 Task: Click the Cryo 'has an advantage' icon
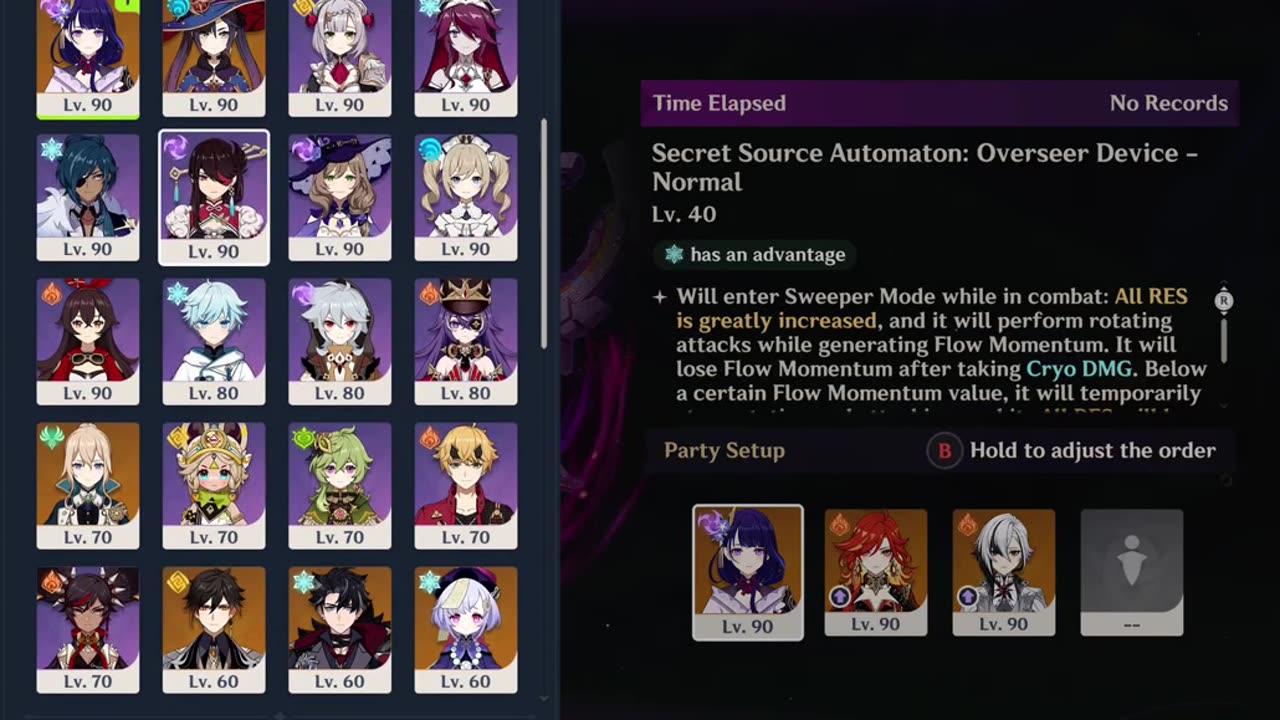674,255
